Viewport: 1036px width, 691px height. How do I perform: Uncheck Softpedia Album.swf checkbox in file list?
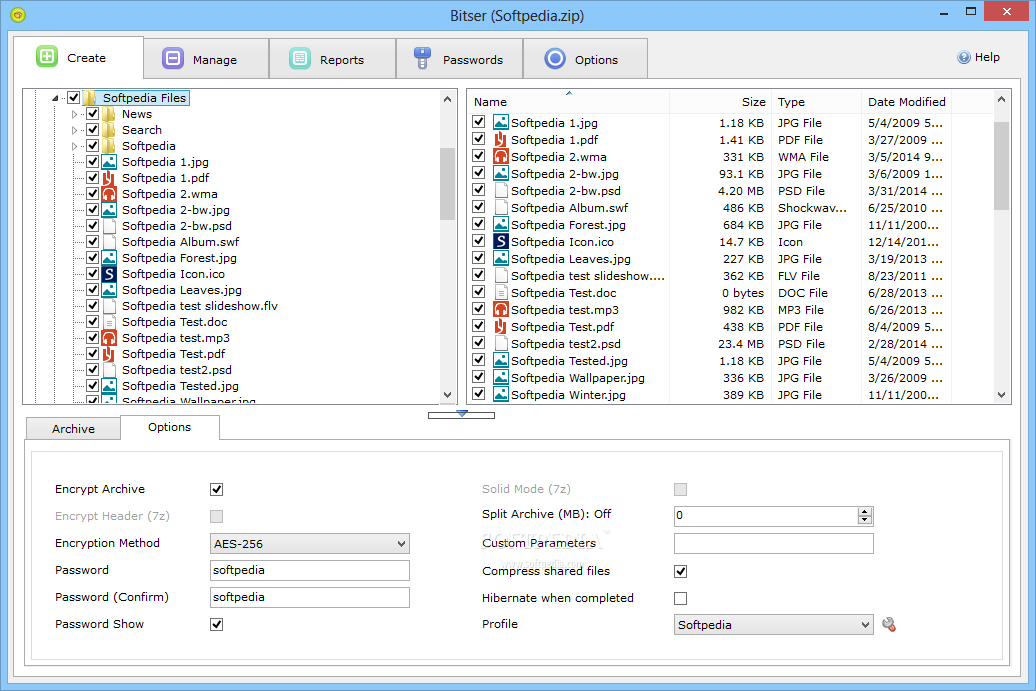[x=479, y=207]
